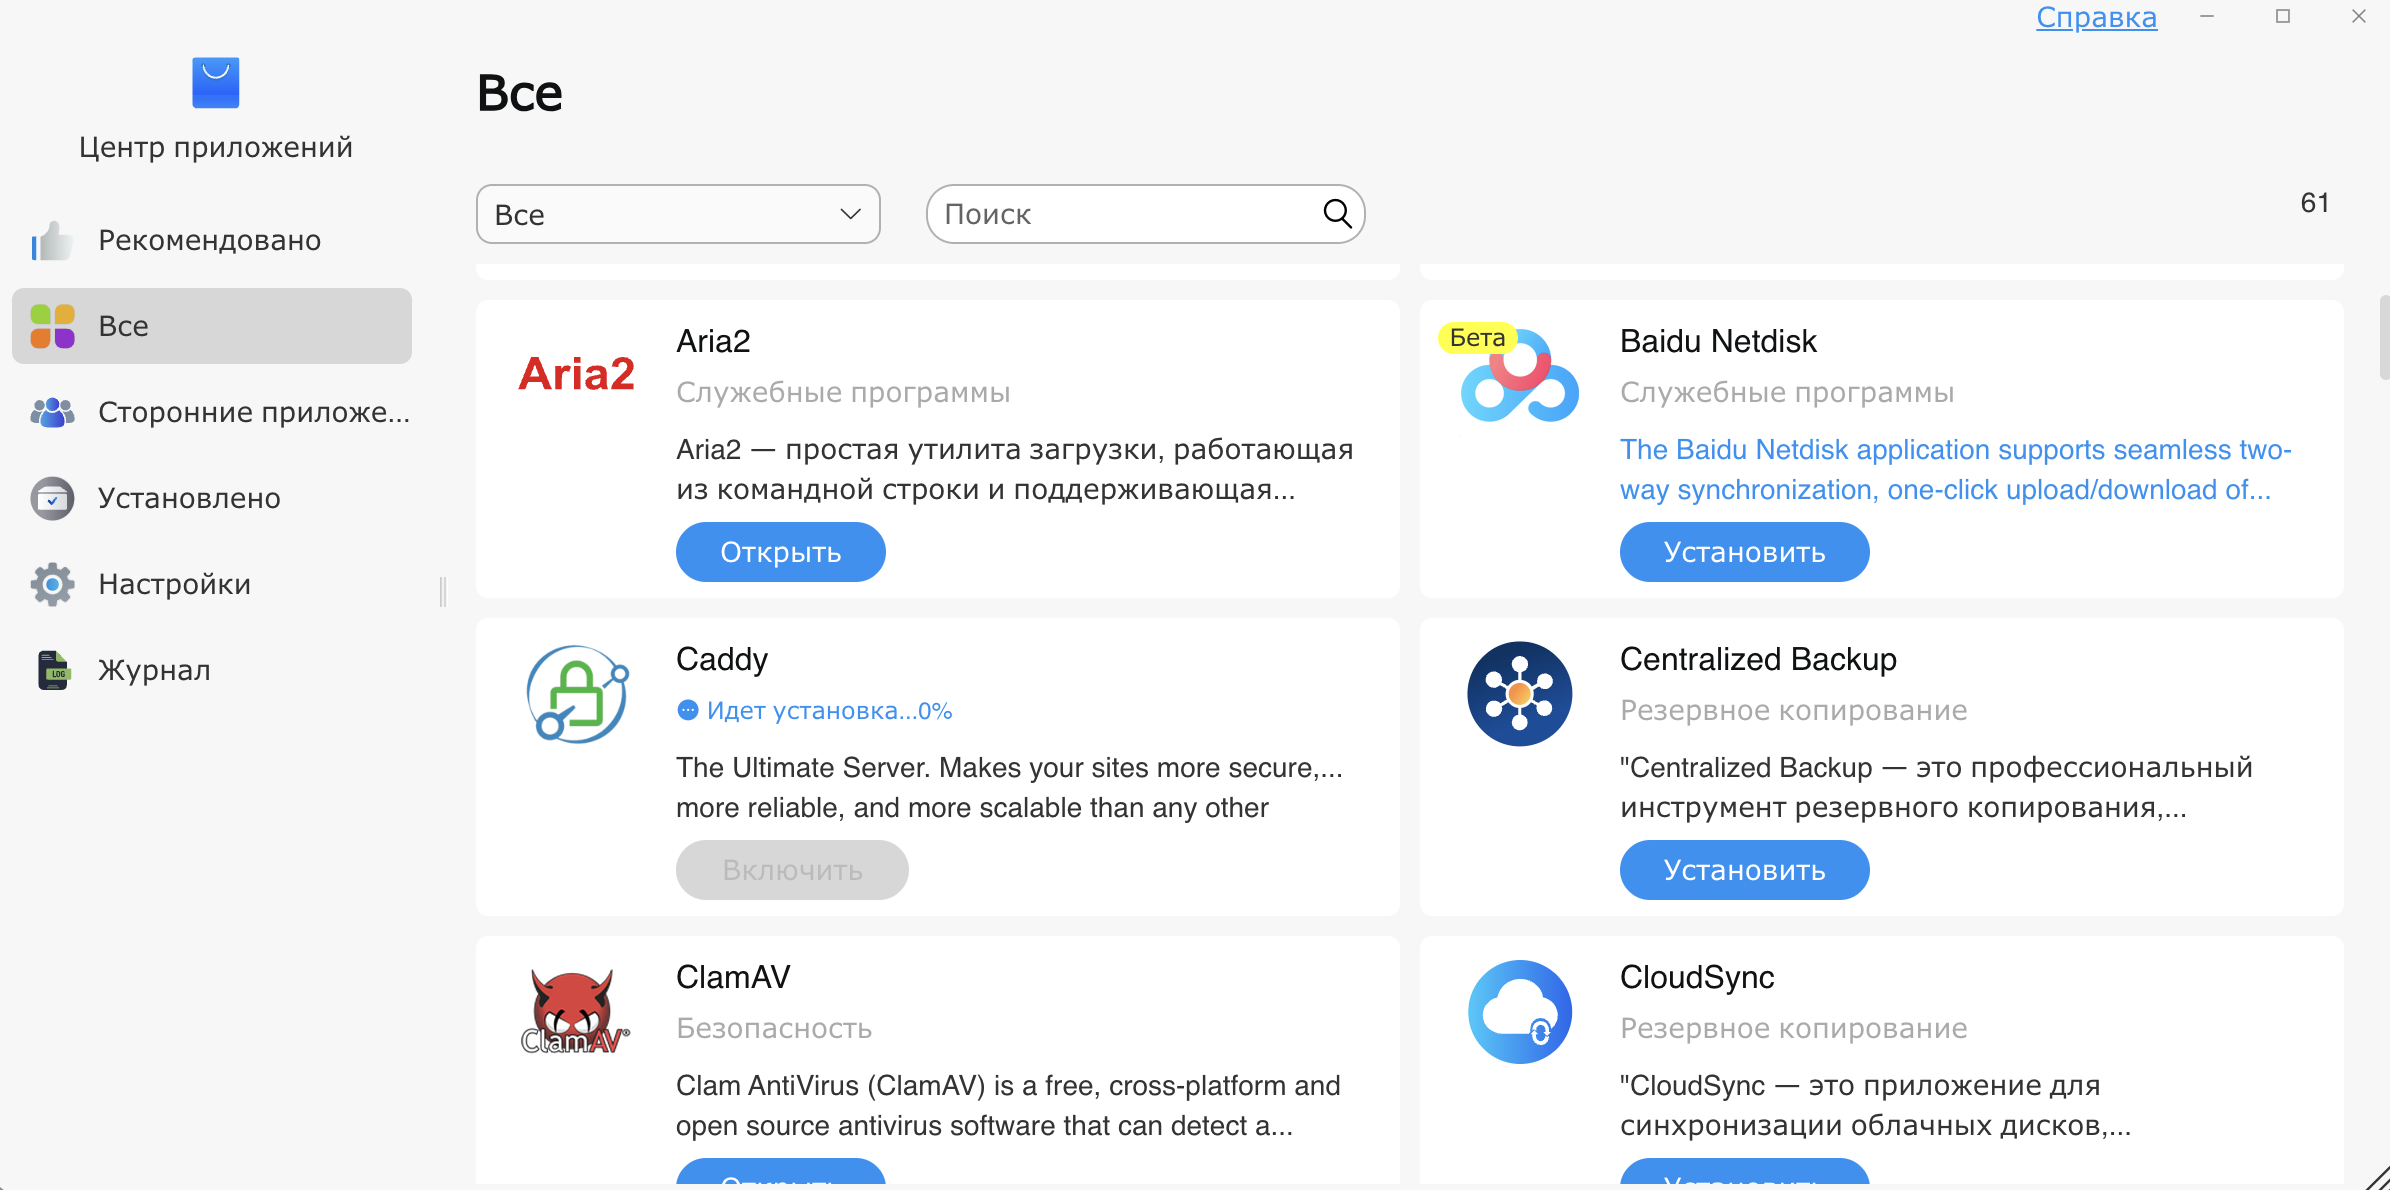Click the Centralized Backup app icon
Screen dimensions: 2390x1190
[1519, 693]
